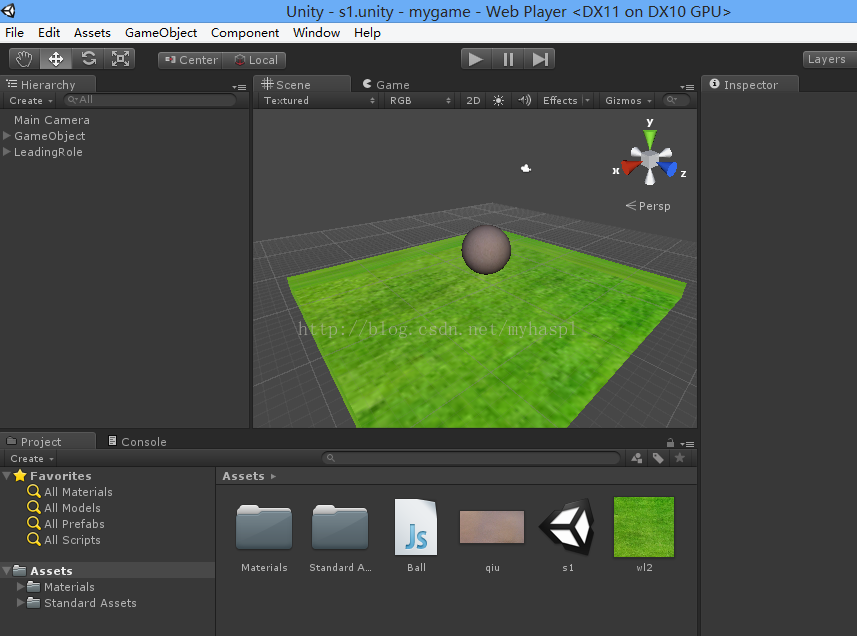
Task: Start Play mode
Action: tap(476, 59)
